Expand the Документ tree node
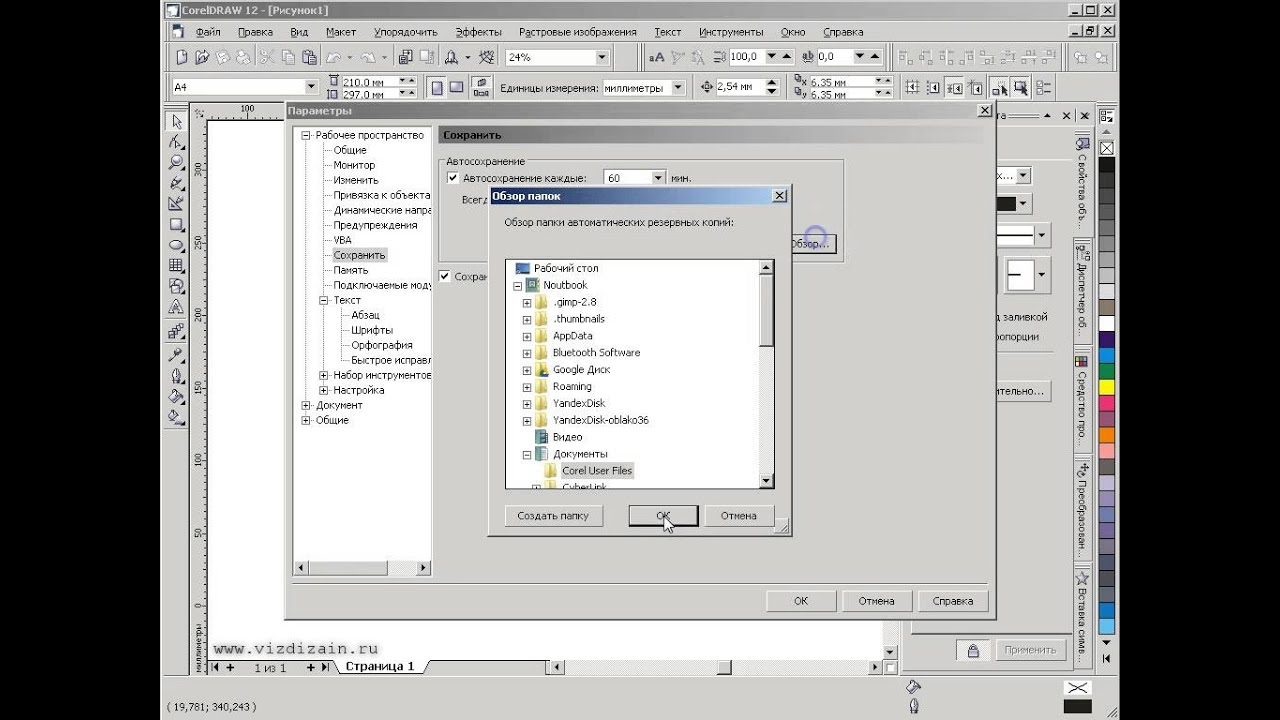Image resolution: width=1280 pixels, height=720 pixels. click(x=306, y=405)
